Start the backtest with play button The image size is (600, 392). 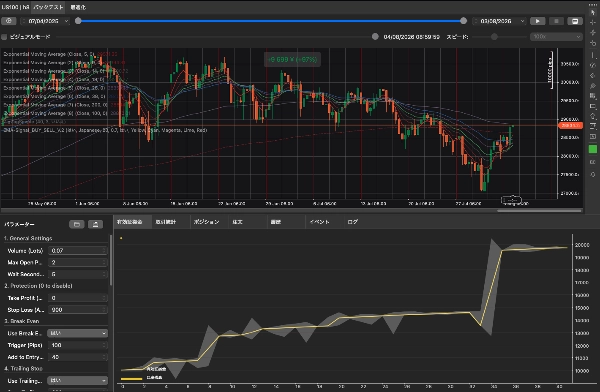click(538, 21)
